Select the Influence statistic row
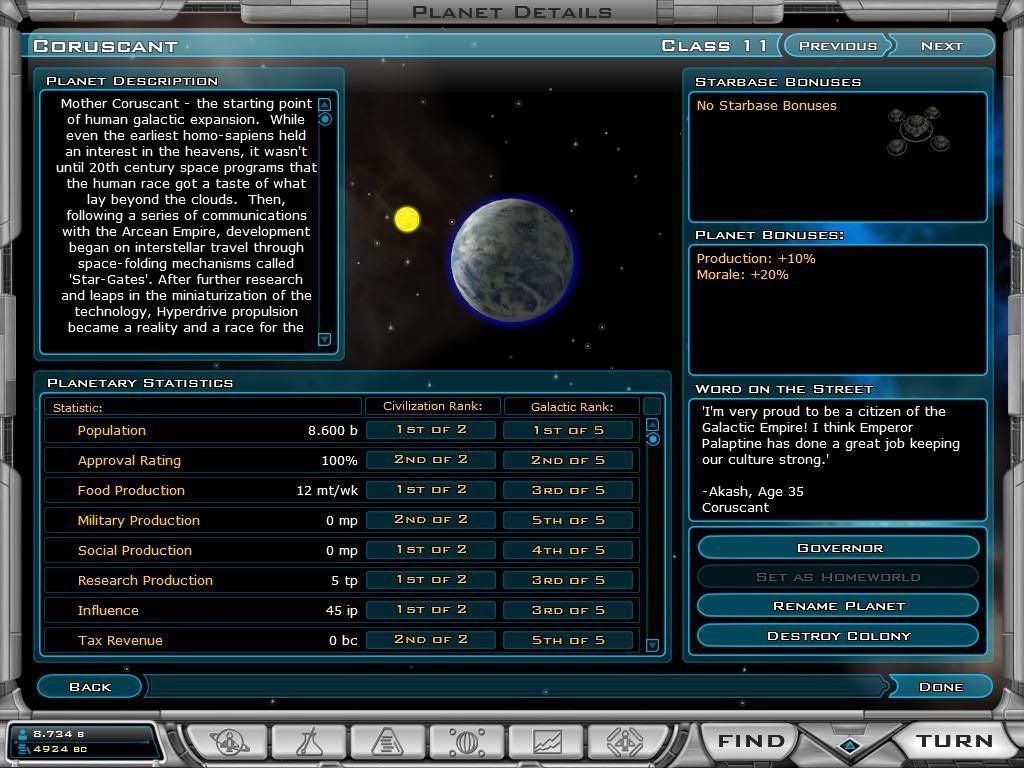 pos(341,611)
